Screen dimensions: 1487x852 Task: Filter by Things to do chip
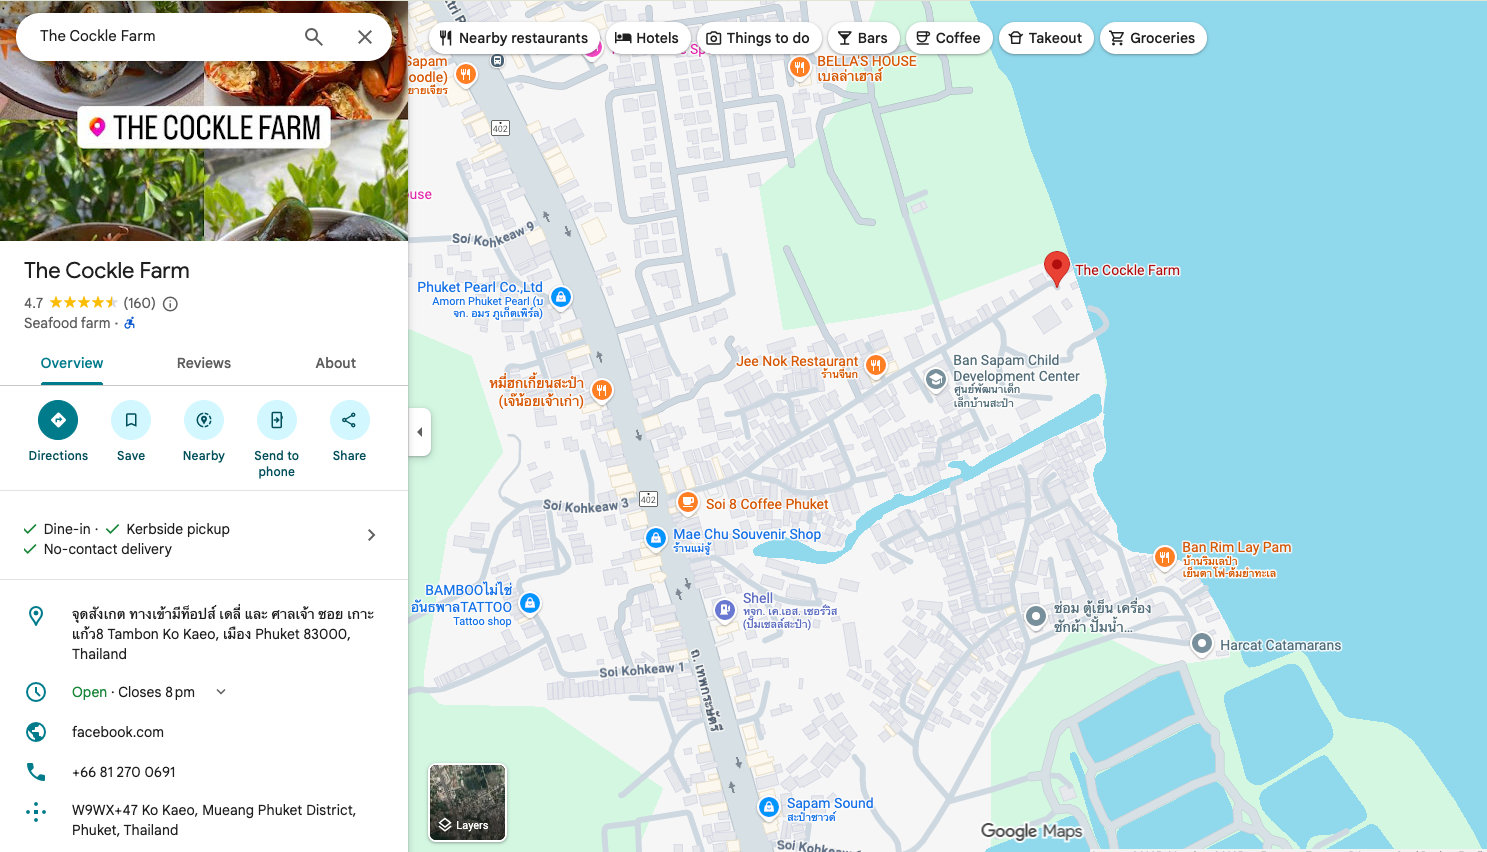[758, 38]
